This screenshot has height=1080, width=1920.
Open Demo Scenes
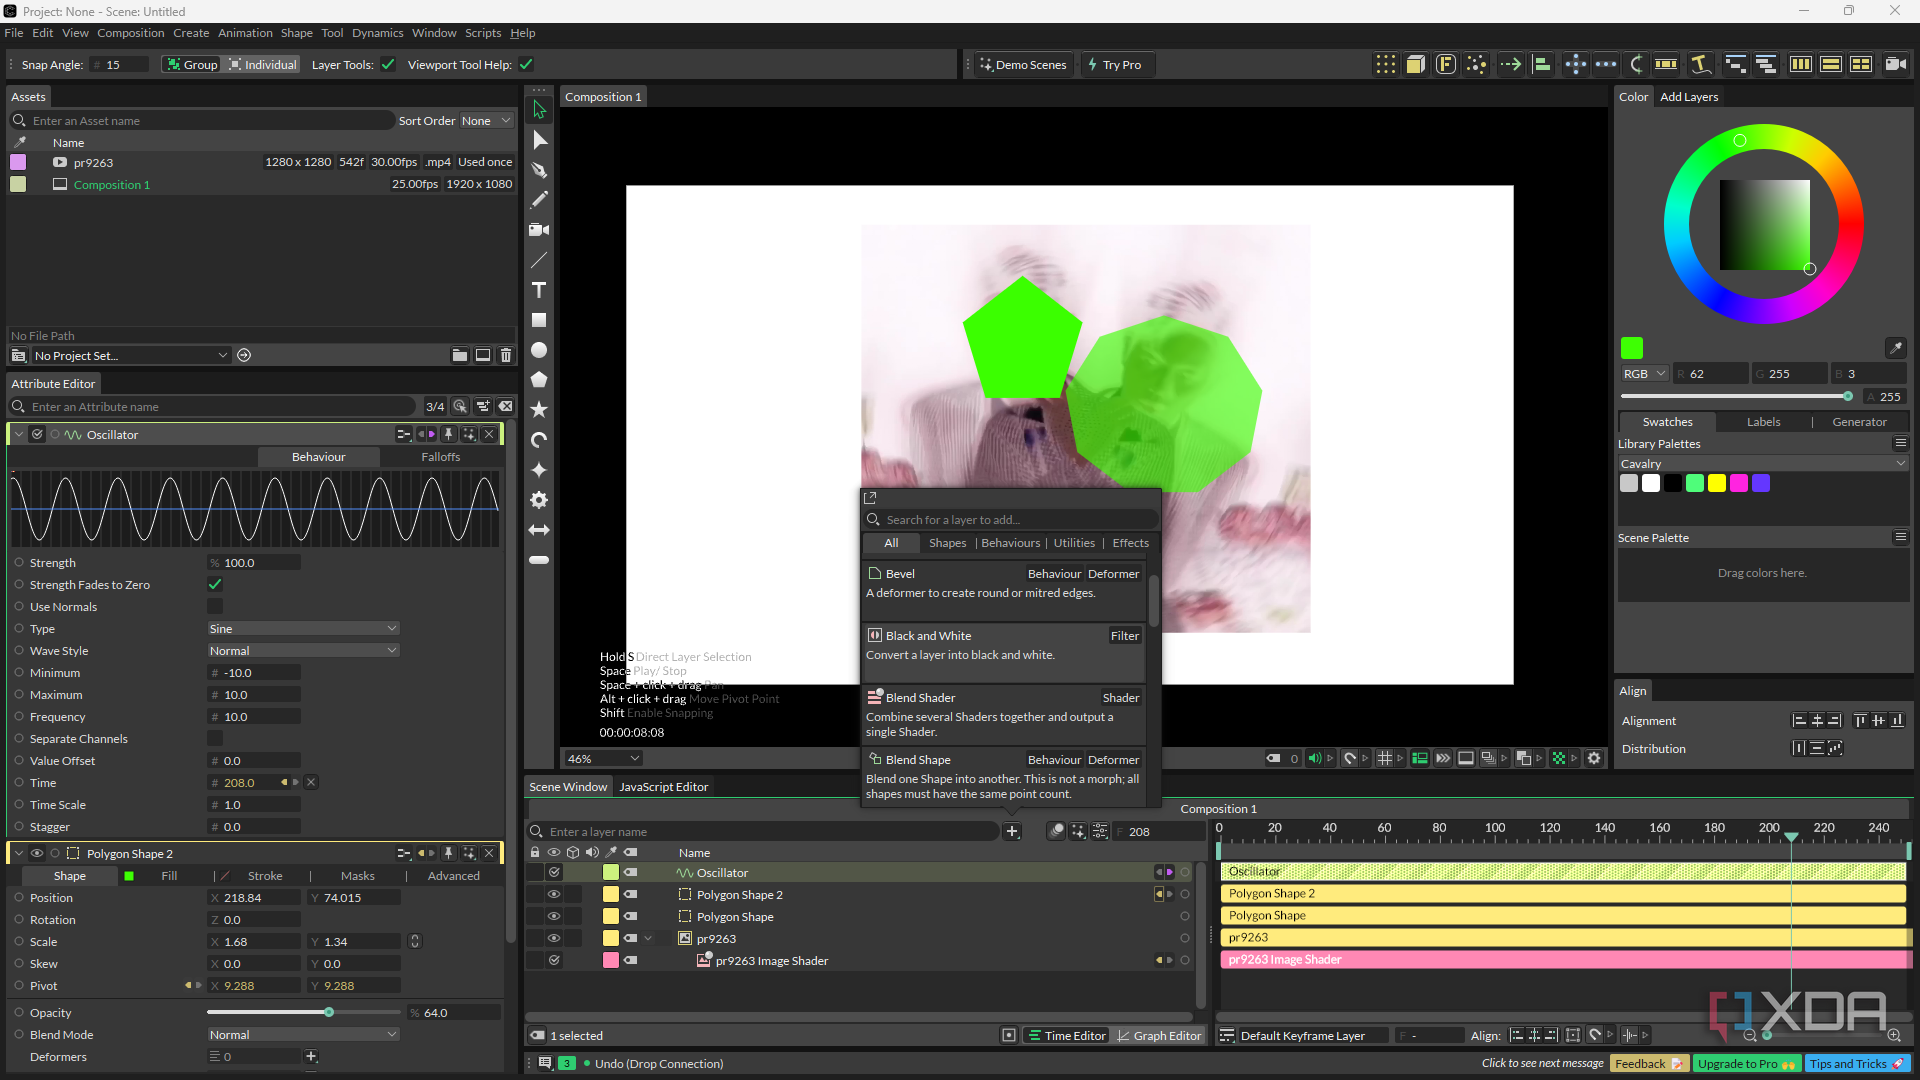coord(1022,65)
